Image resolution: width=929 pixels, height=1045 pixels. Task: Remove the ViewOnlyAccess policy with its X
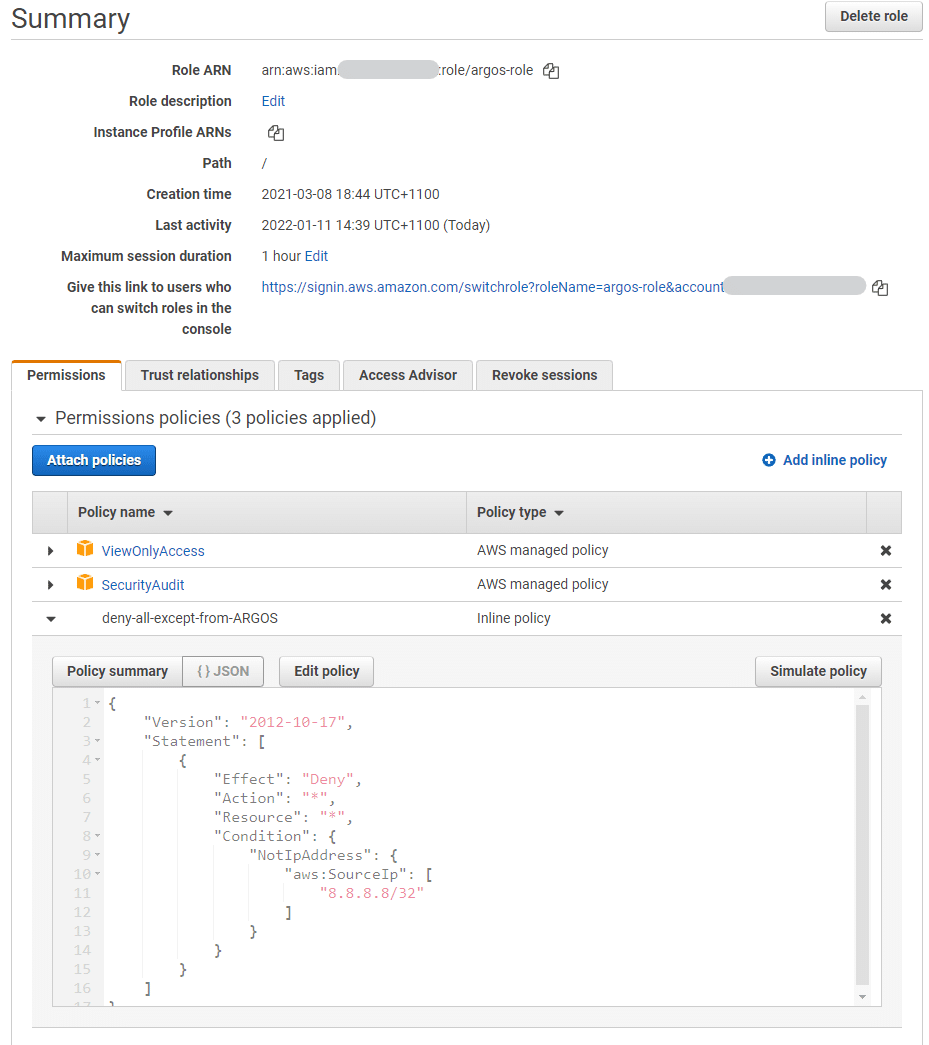pos(885,549)
